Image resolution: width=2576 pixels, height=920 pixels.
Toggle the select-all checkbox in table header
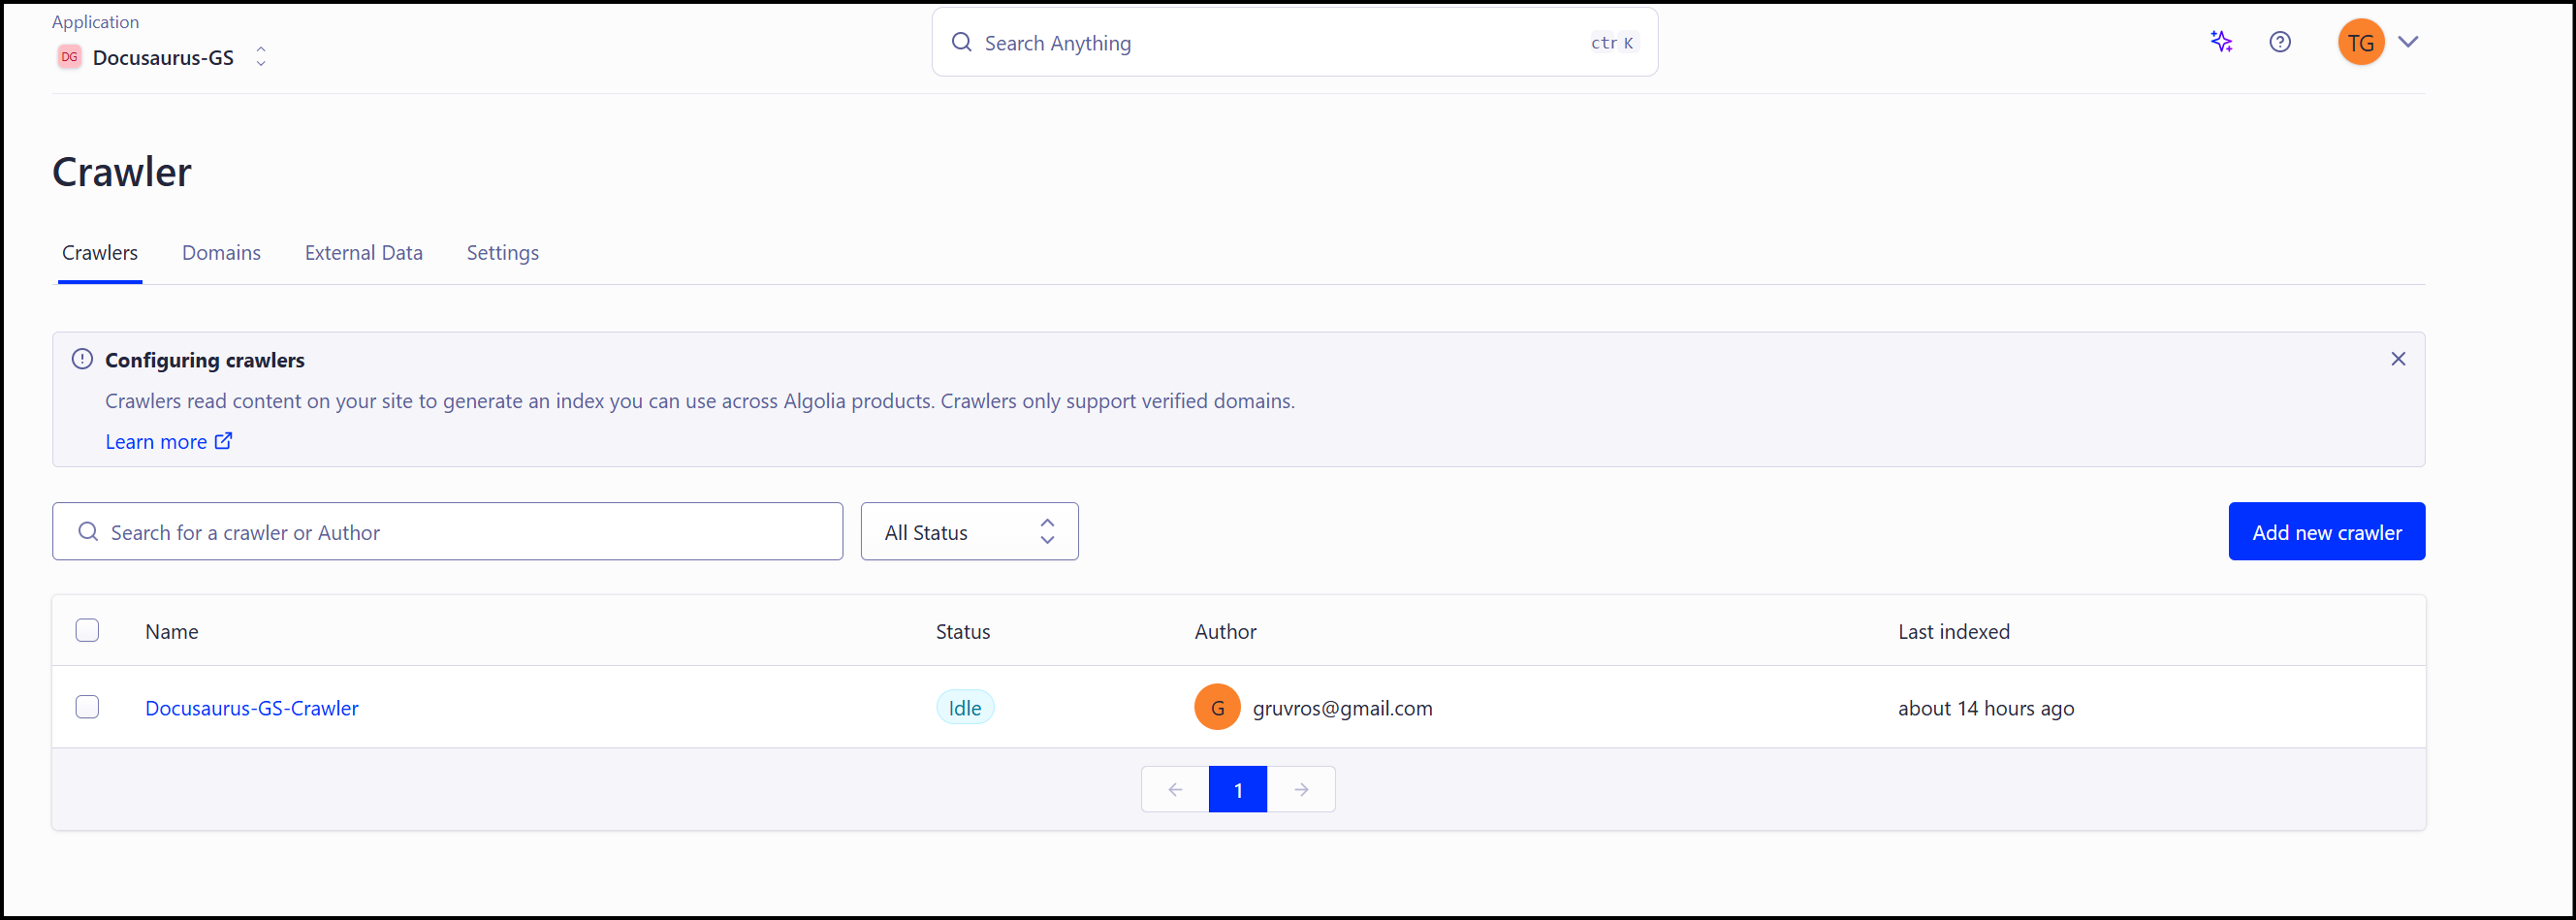[87, 630]
